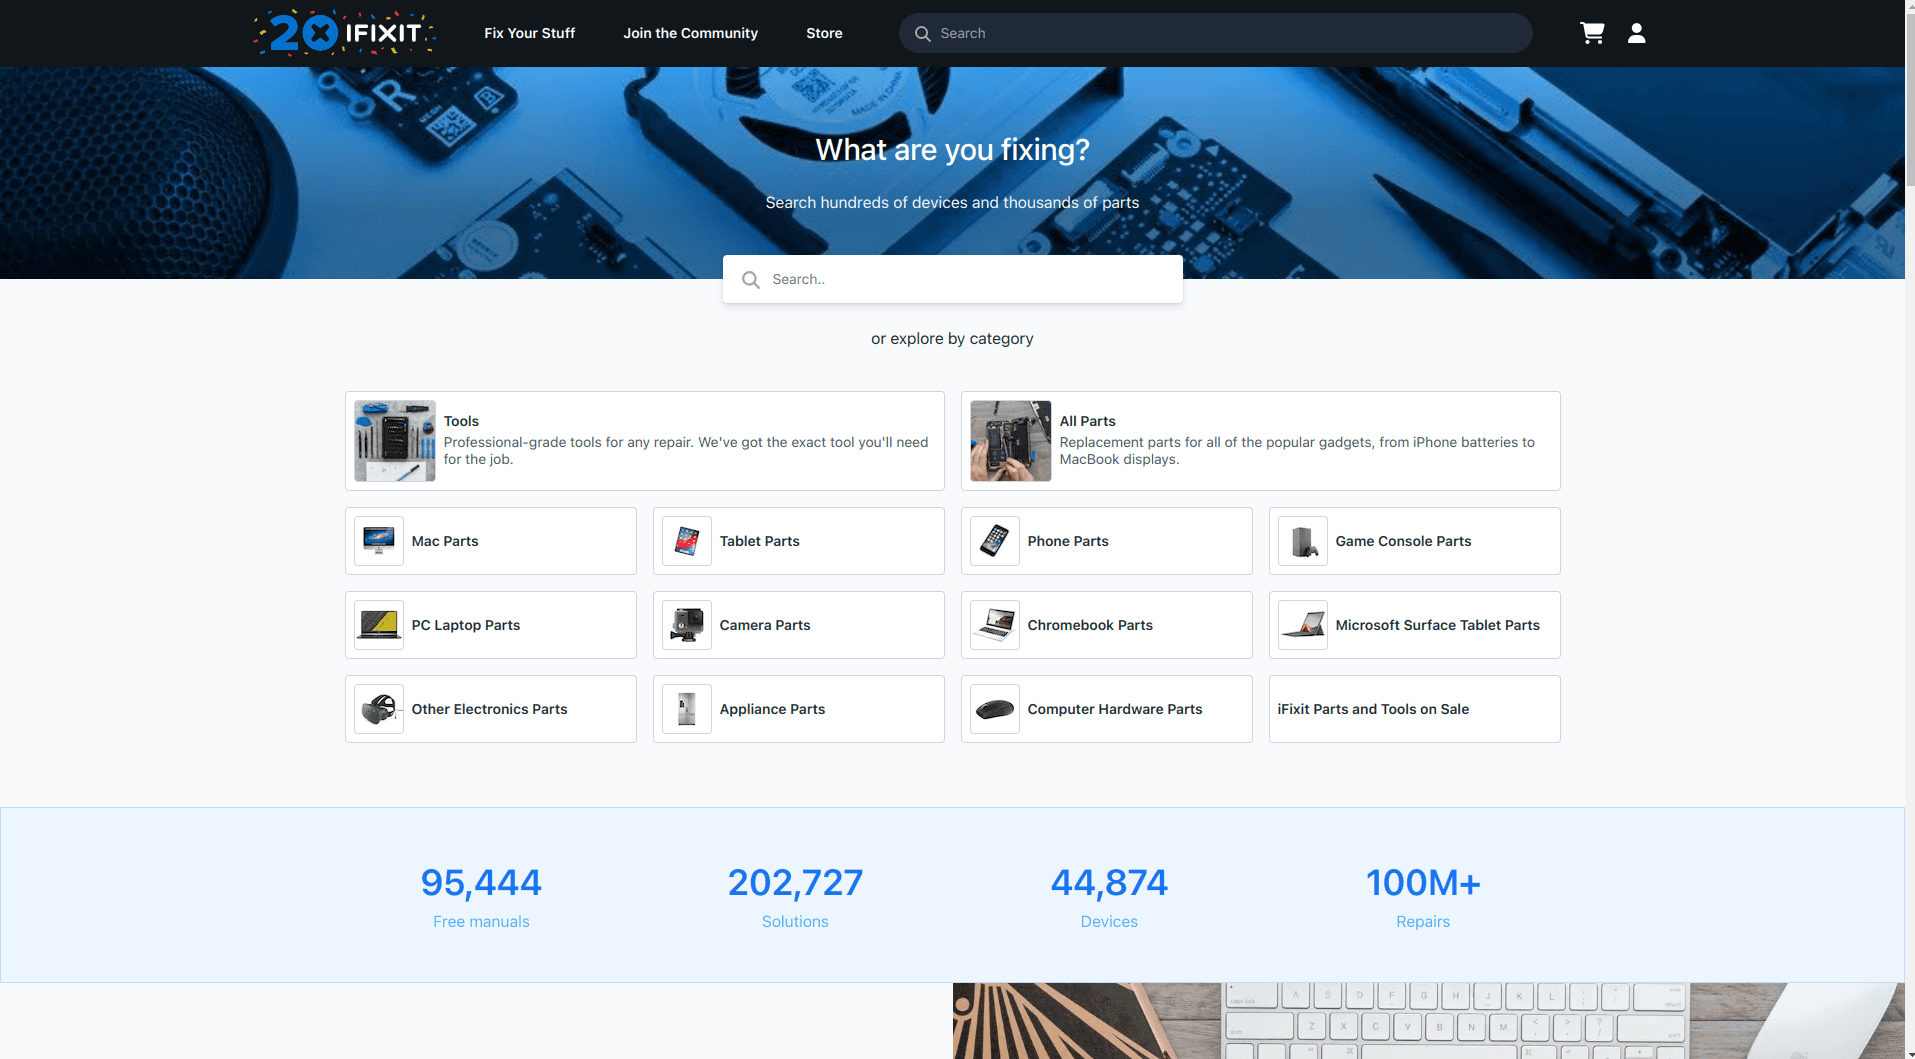Viewport: 1915px width, 1059px height.
Task: Click the Tablet Parts iPad icon
Action: click(687, 541)
